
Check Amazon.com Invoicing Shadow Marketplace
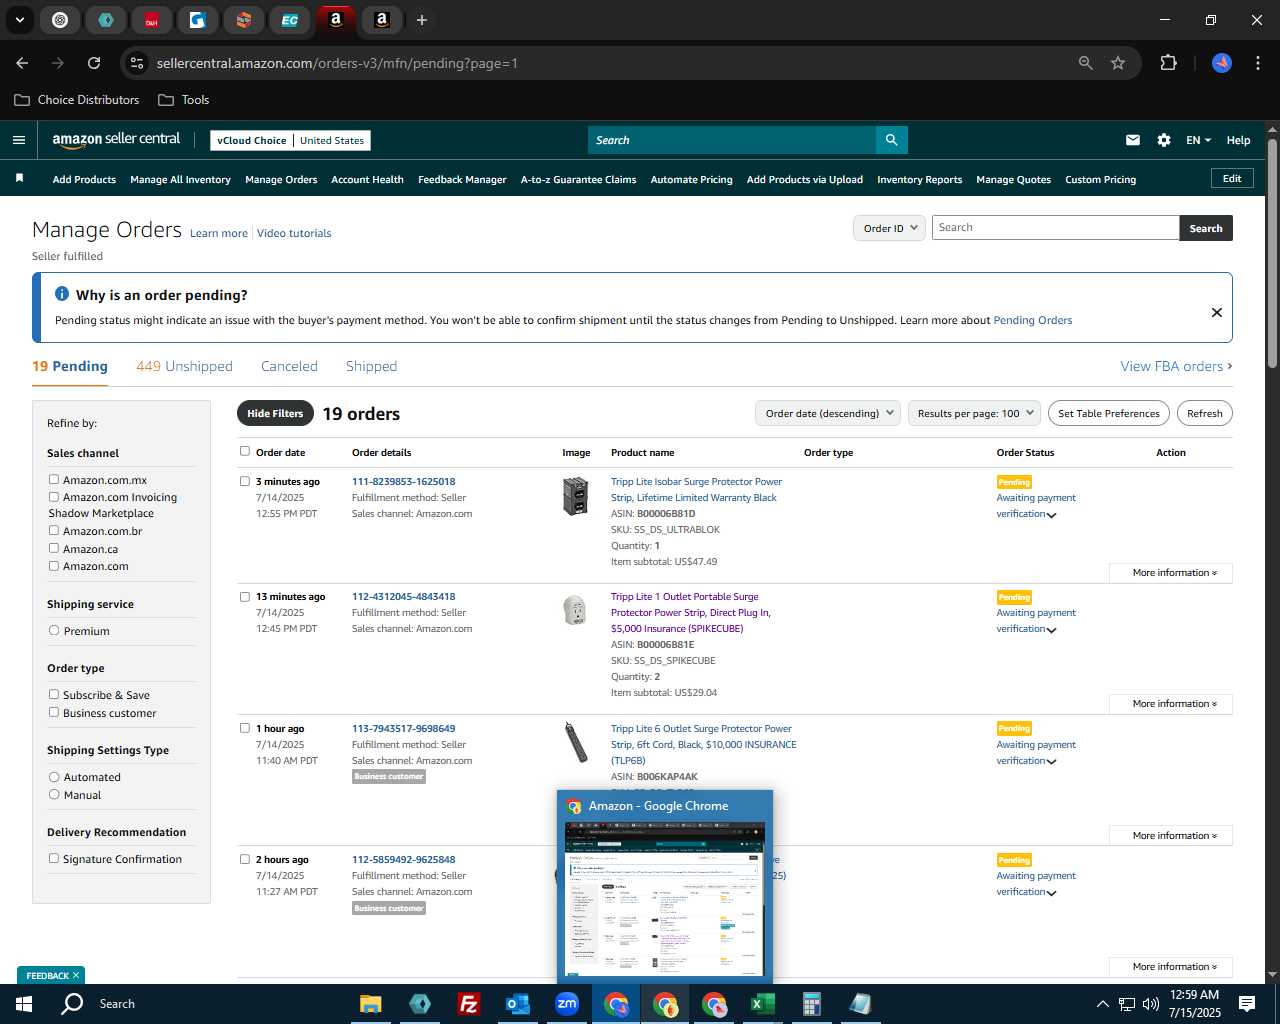(54, 496)
